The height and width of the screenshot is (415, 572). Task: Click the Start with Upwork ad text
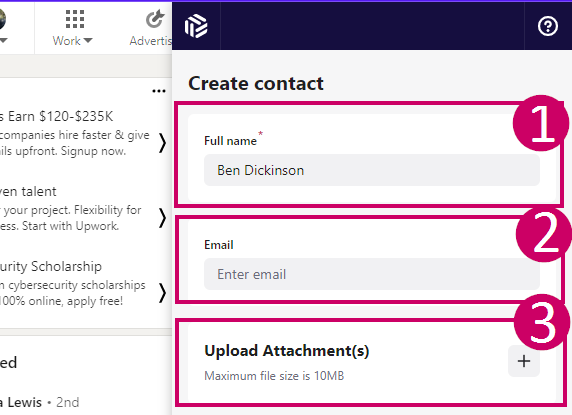coord(70,226)
